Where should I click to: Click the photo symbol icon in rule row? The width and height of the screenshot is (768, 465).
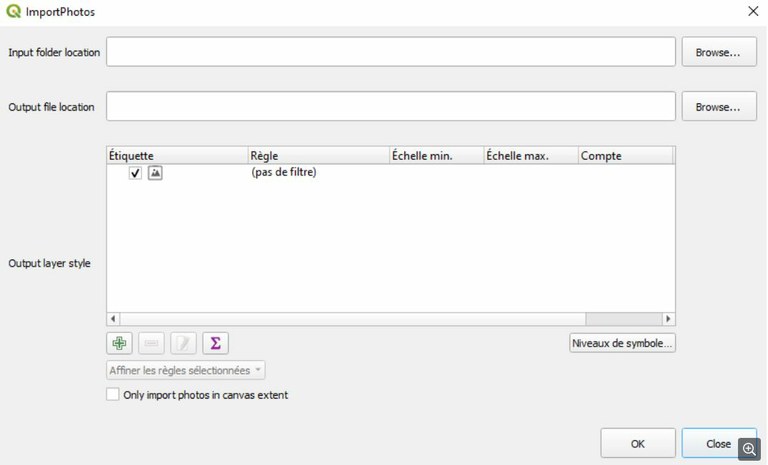[x=155, y=173]
